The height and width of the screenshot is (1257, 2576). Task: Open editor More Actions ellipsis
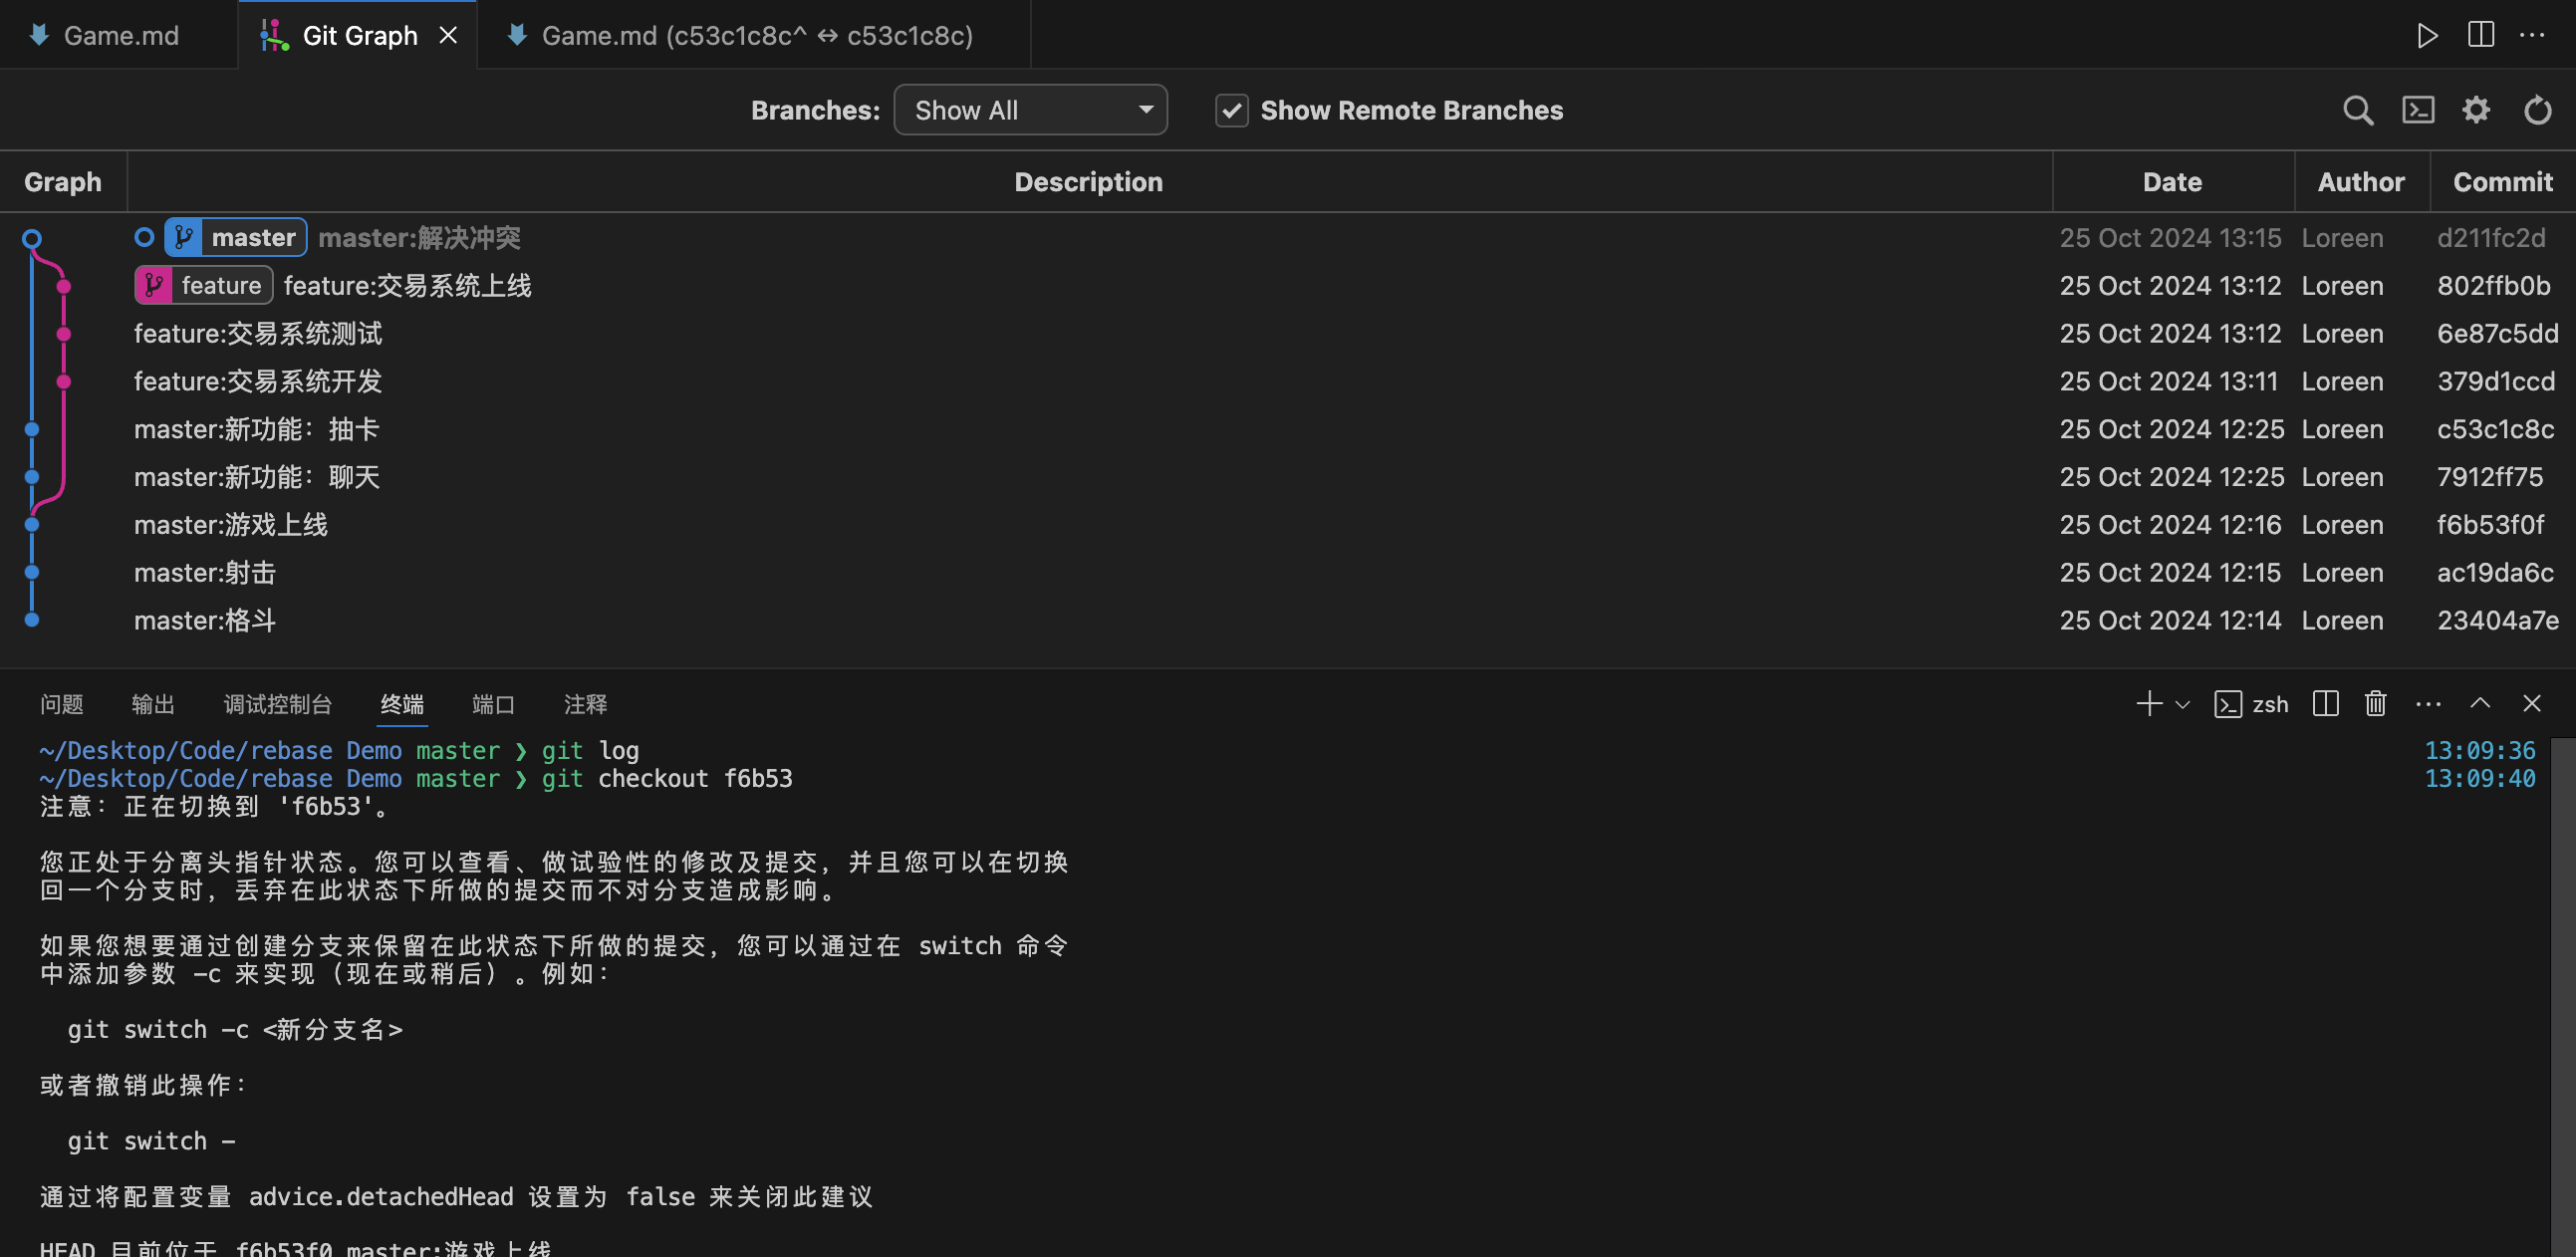tap(2532, 35)
